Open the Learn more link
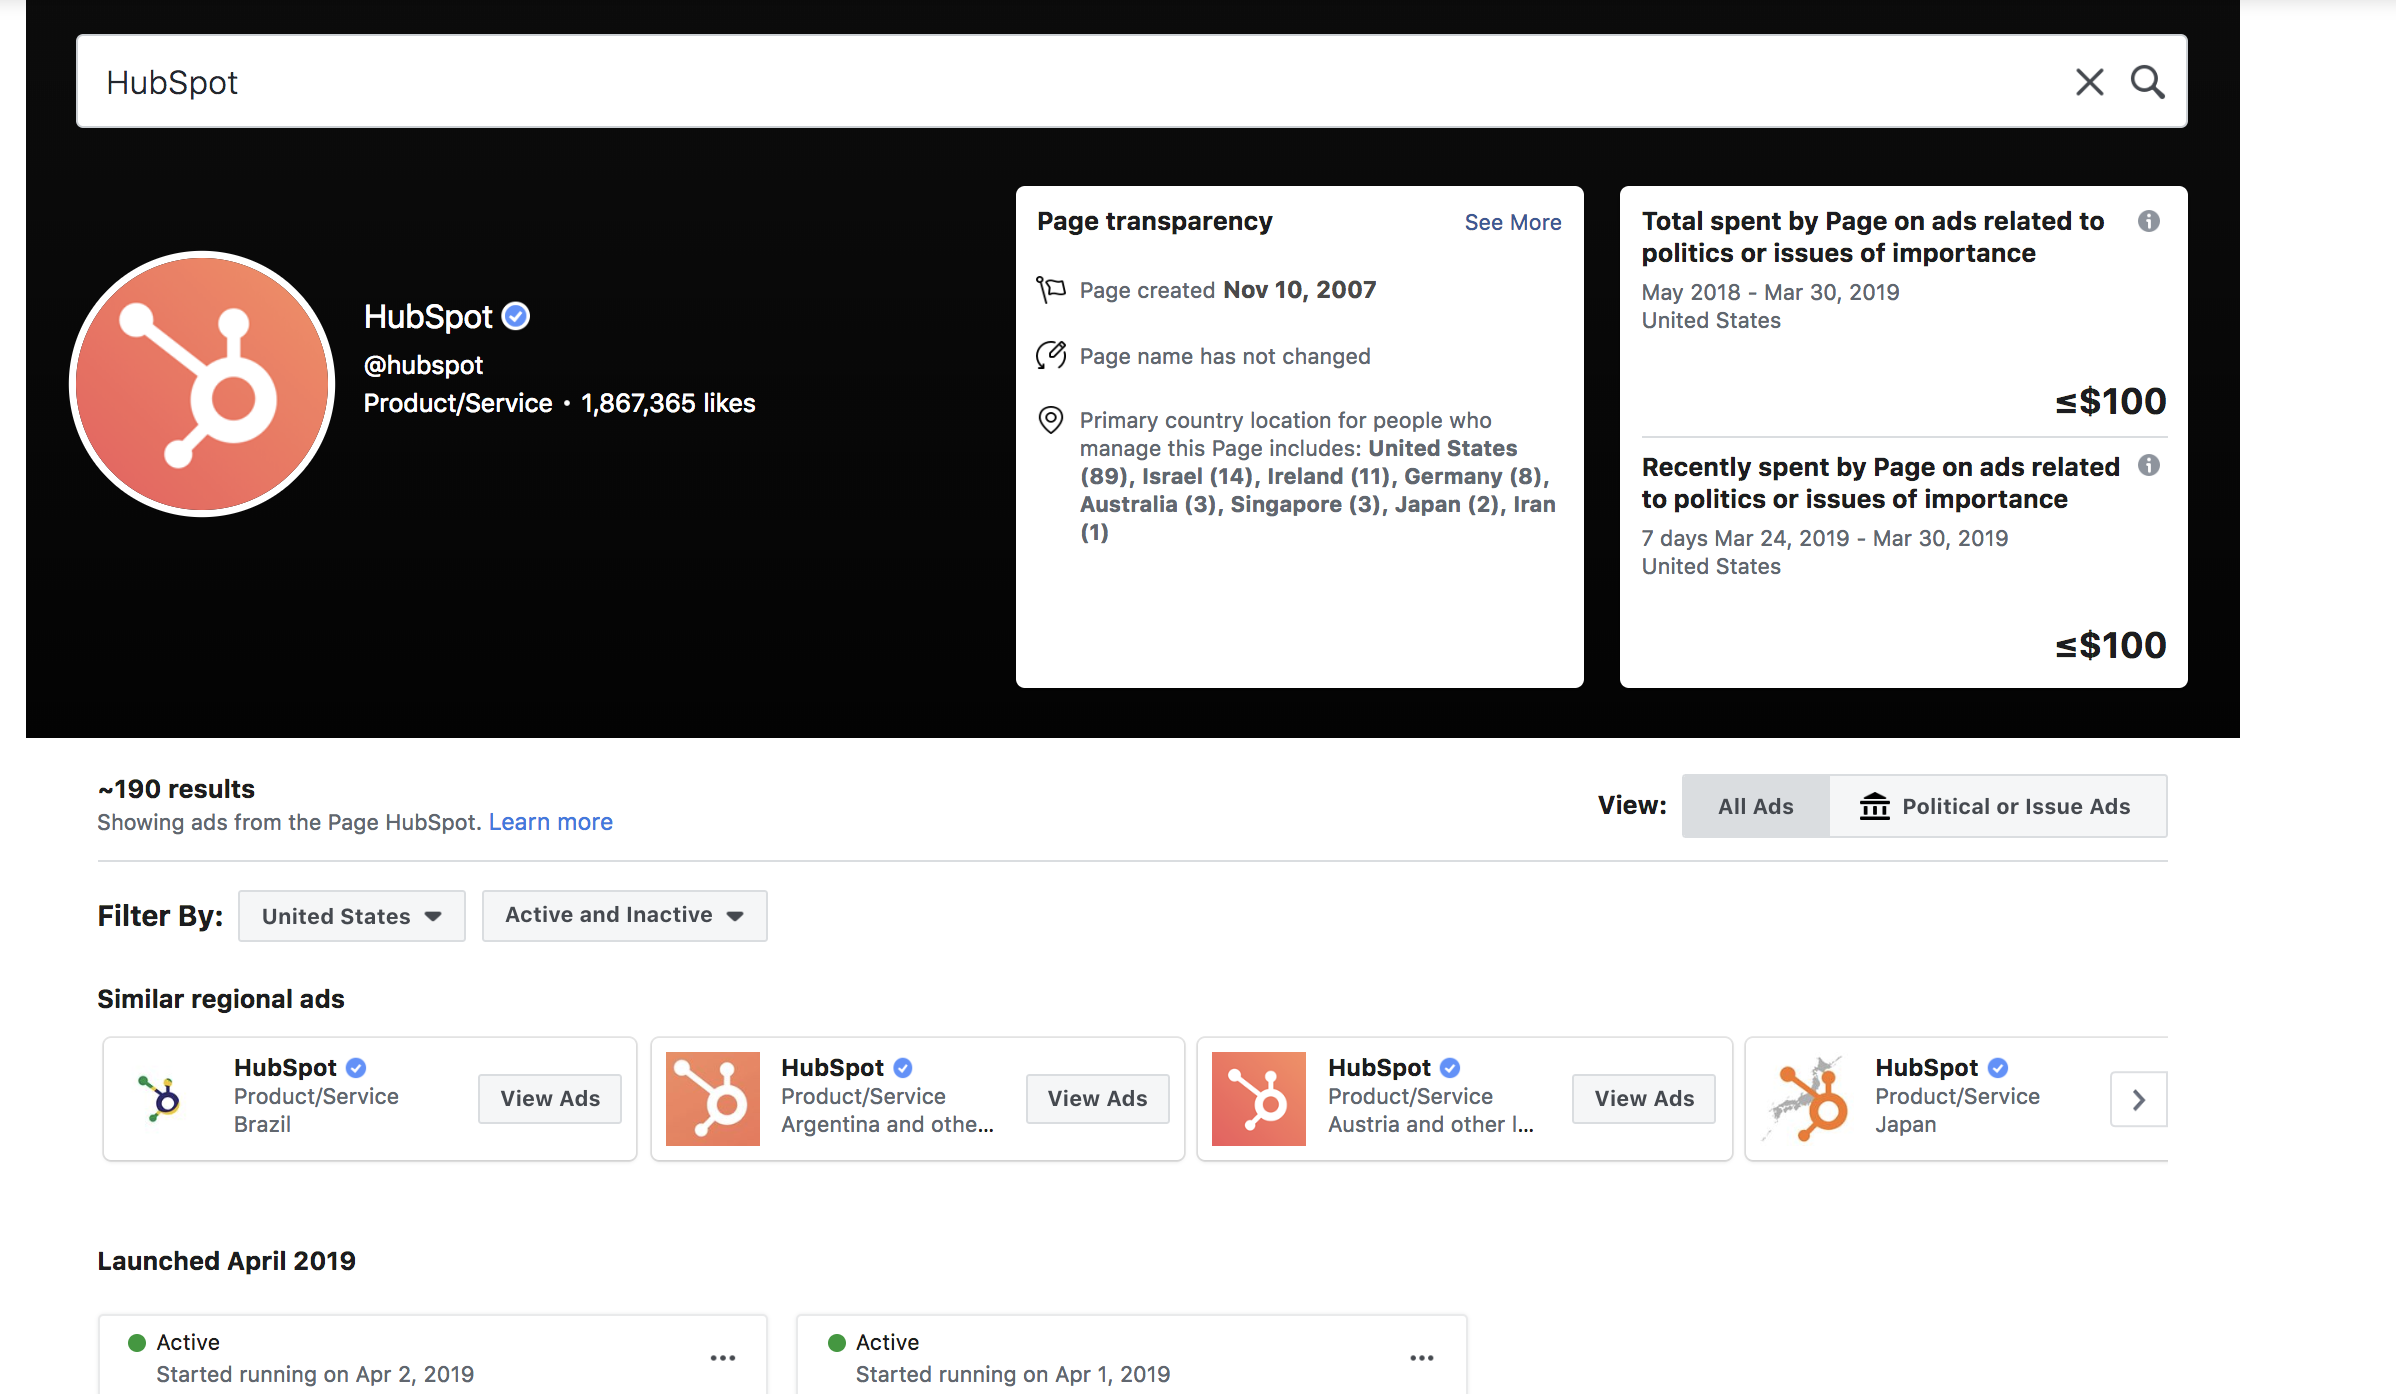 550,822
